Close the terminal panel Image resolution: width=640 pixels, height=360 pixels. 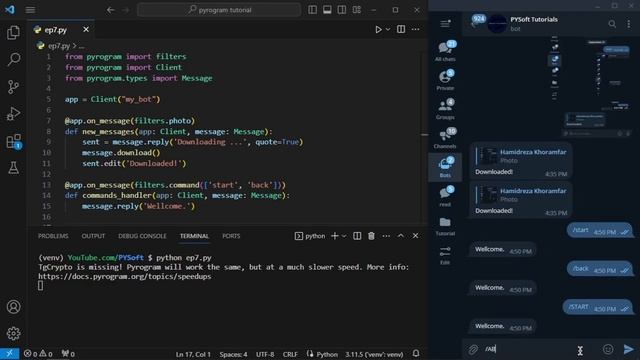click(416, 236)
